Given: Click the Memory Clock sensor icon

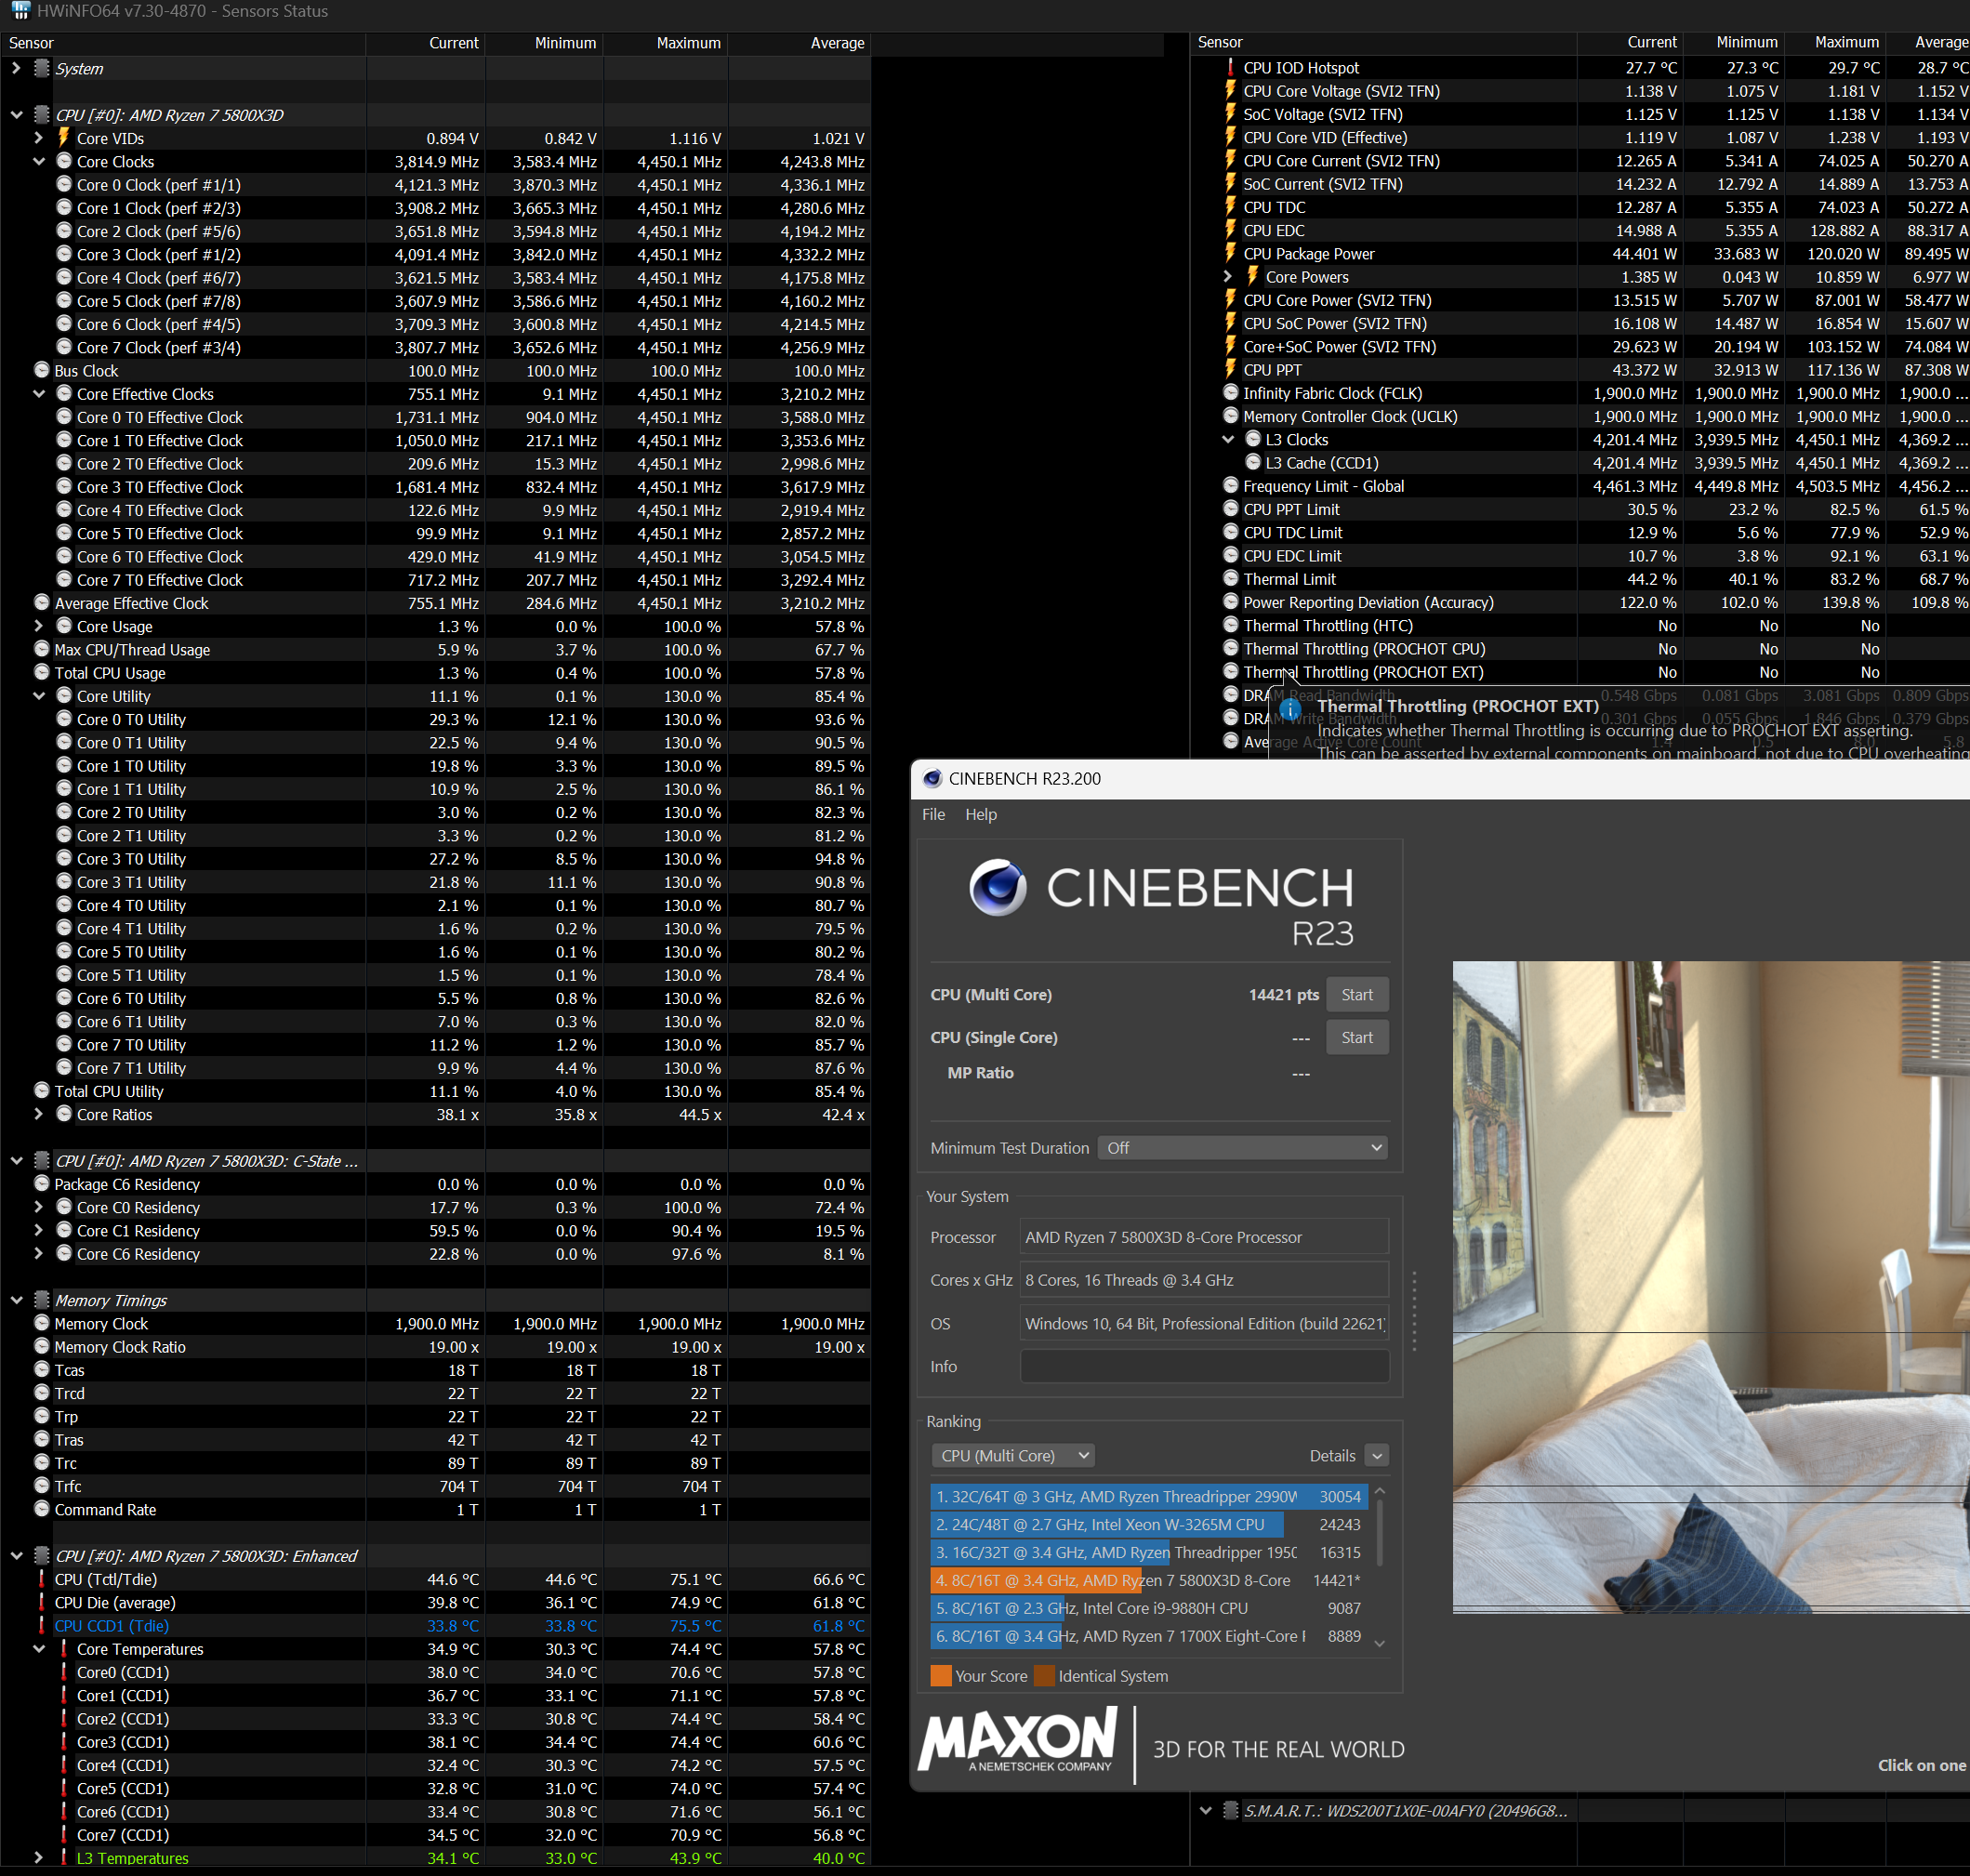Looking at the screenshot, I should click(42, 1323).
